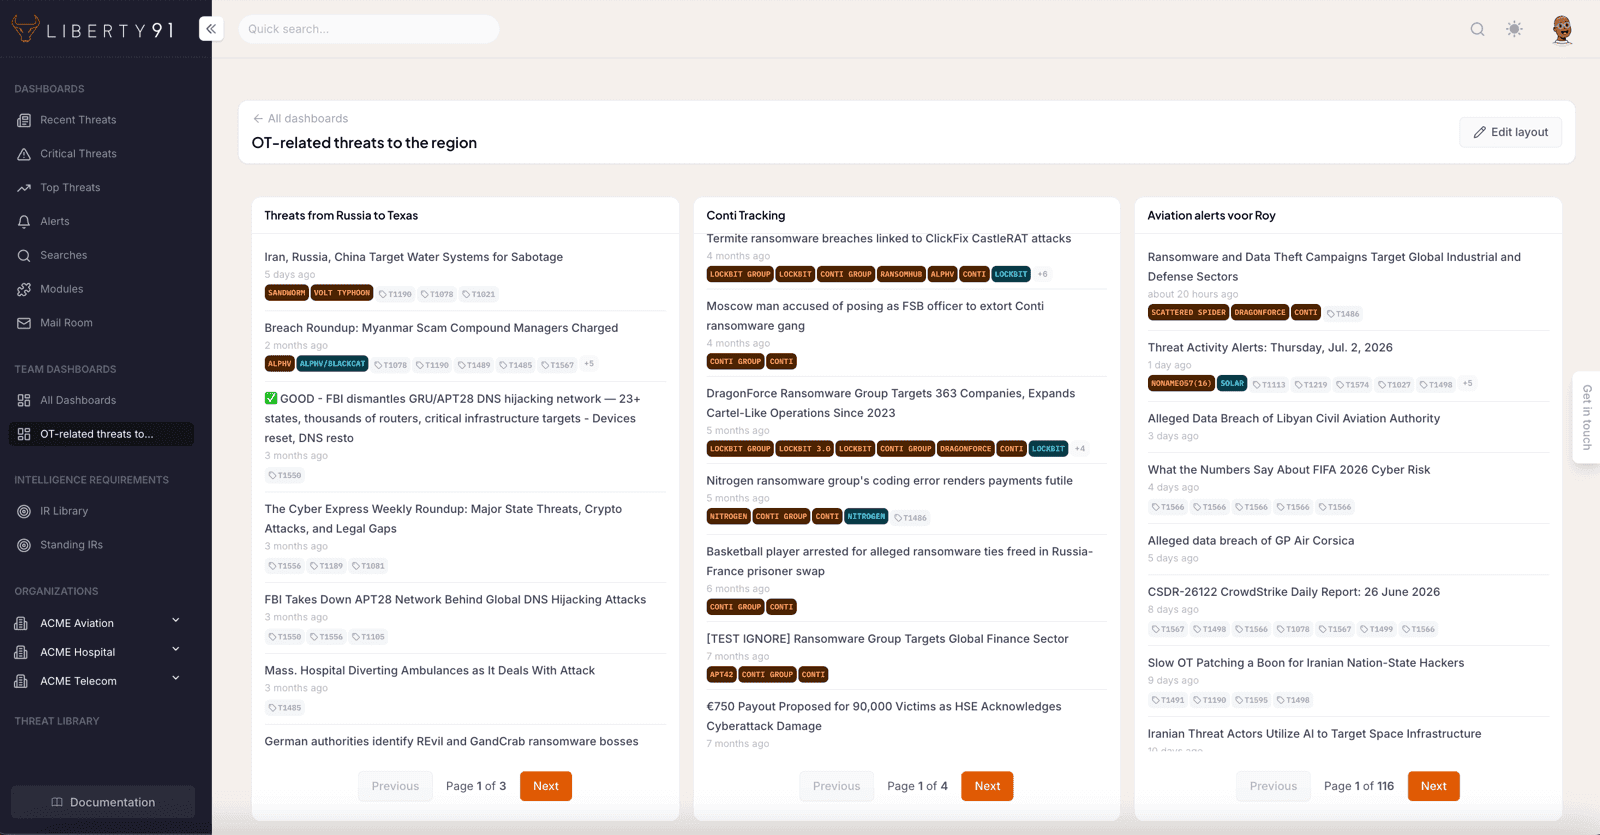Open Alleged Data Breach of Libyan Civil Aviation
1600x835 pixels.
pos(1294,419)
